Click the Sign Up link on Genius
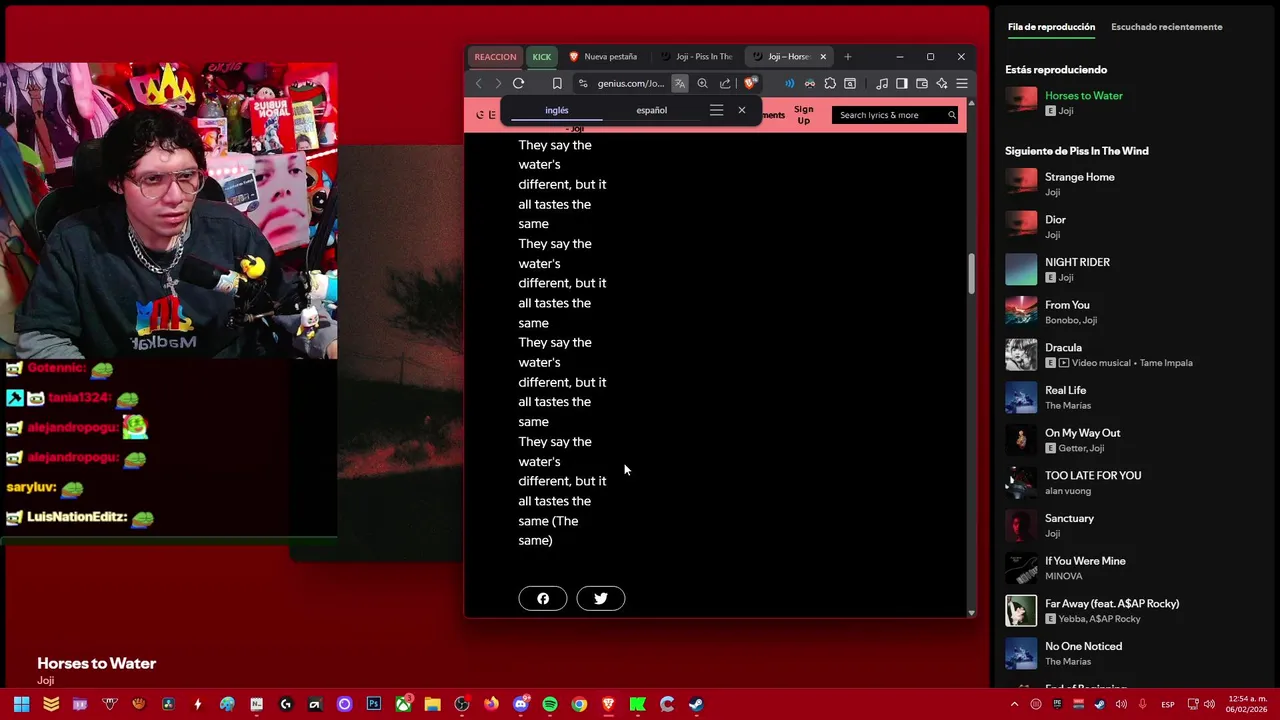Image resolution: width=1280 pixels, height=720 pixels. point(803,115)
